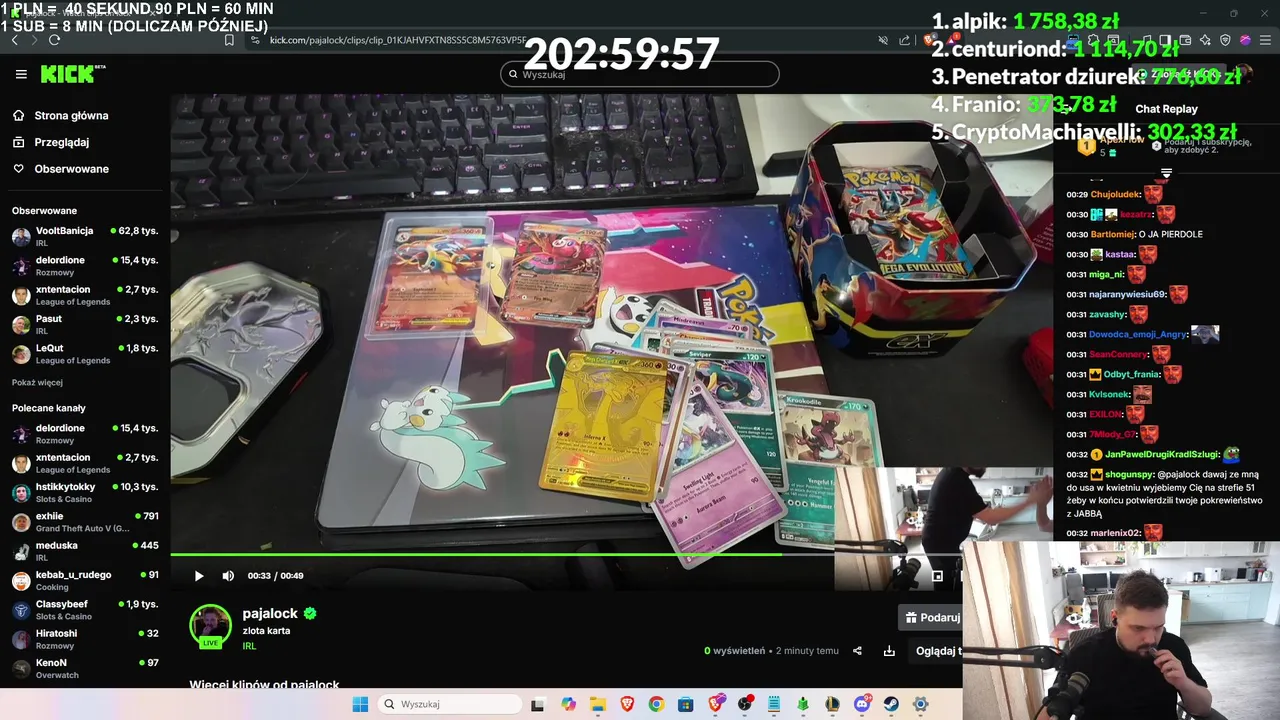Go to Strona główna
Screen dimensions: 1280x720
pyautogui.click(x=71, y=116)
